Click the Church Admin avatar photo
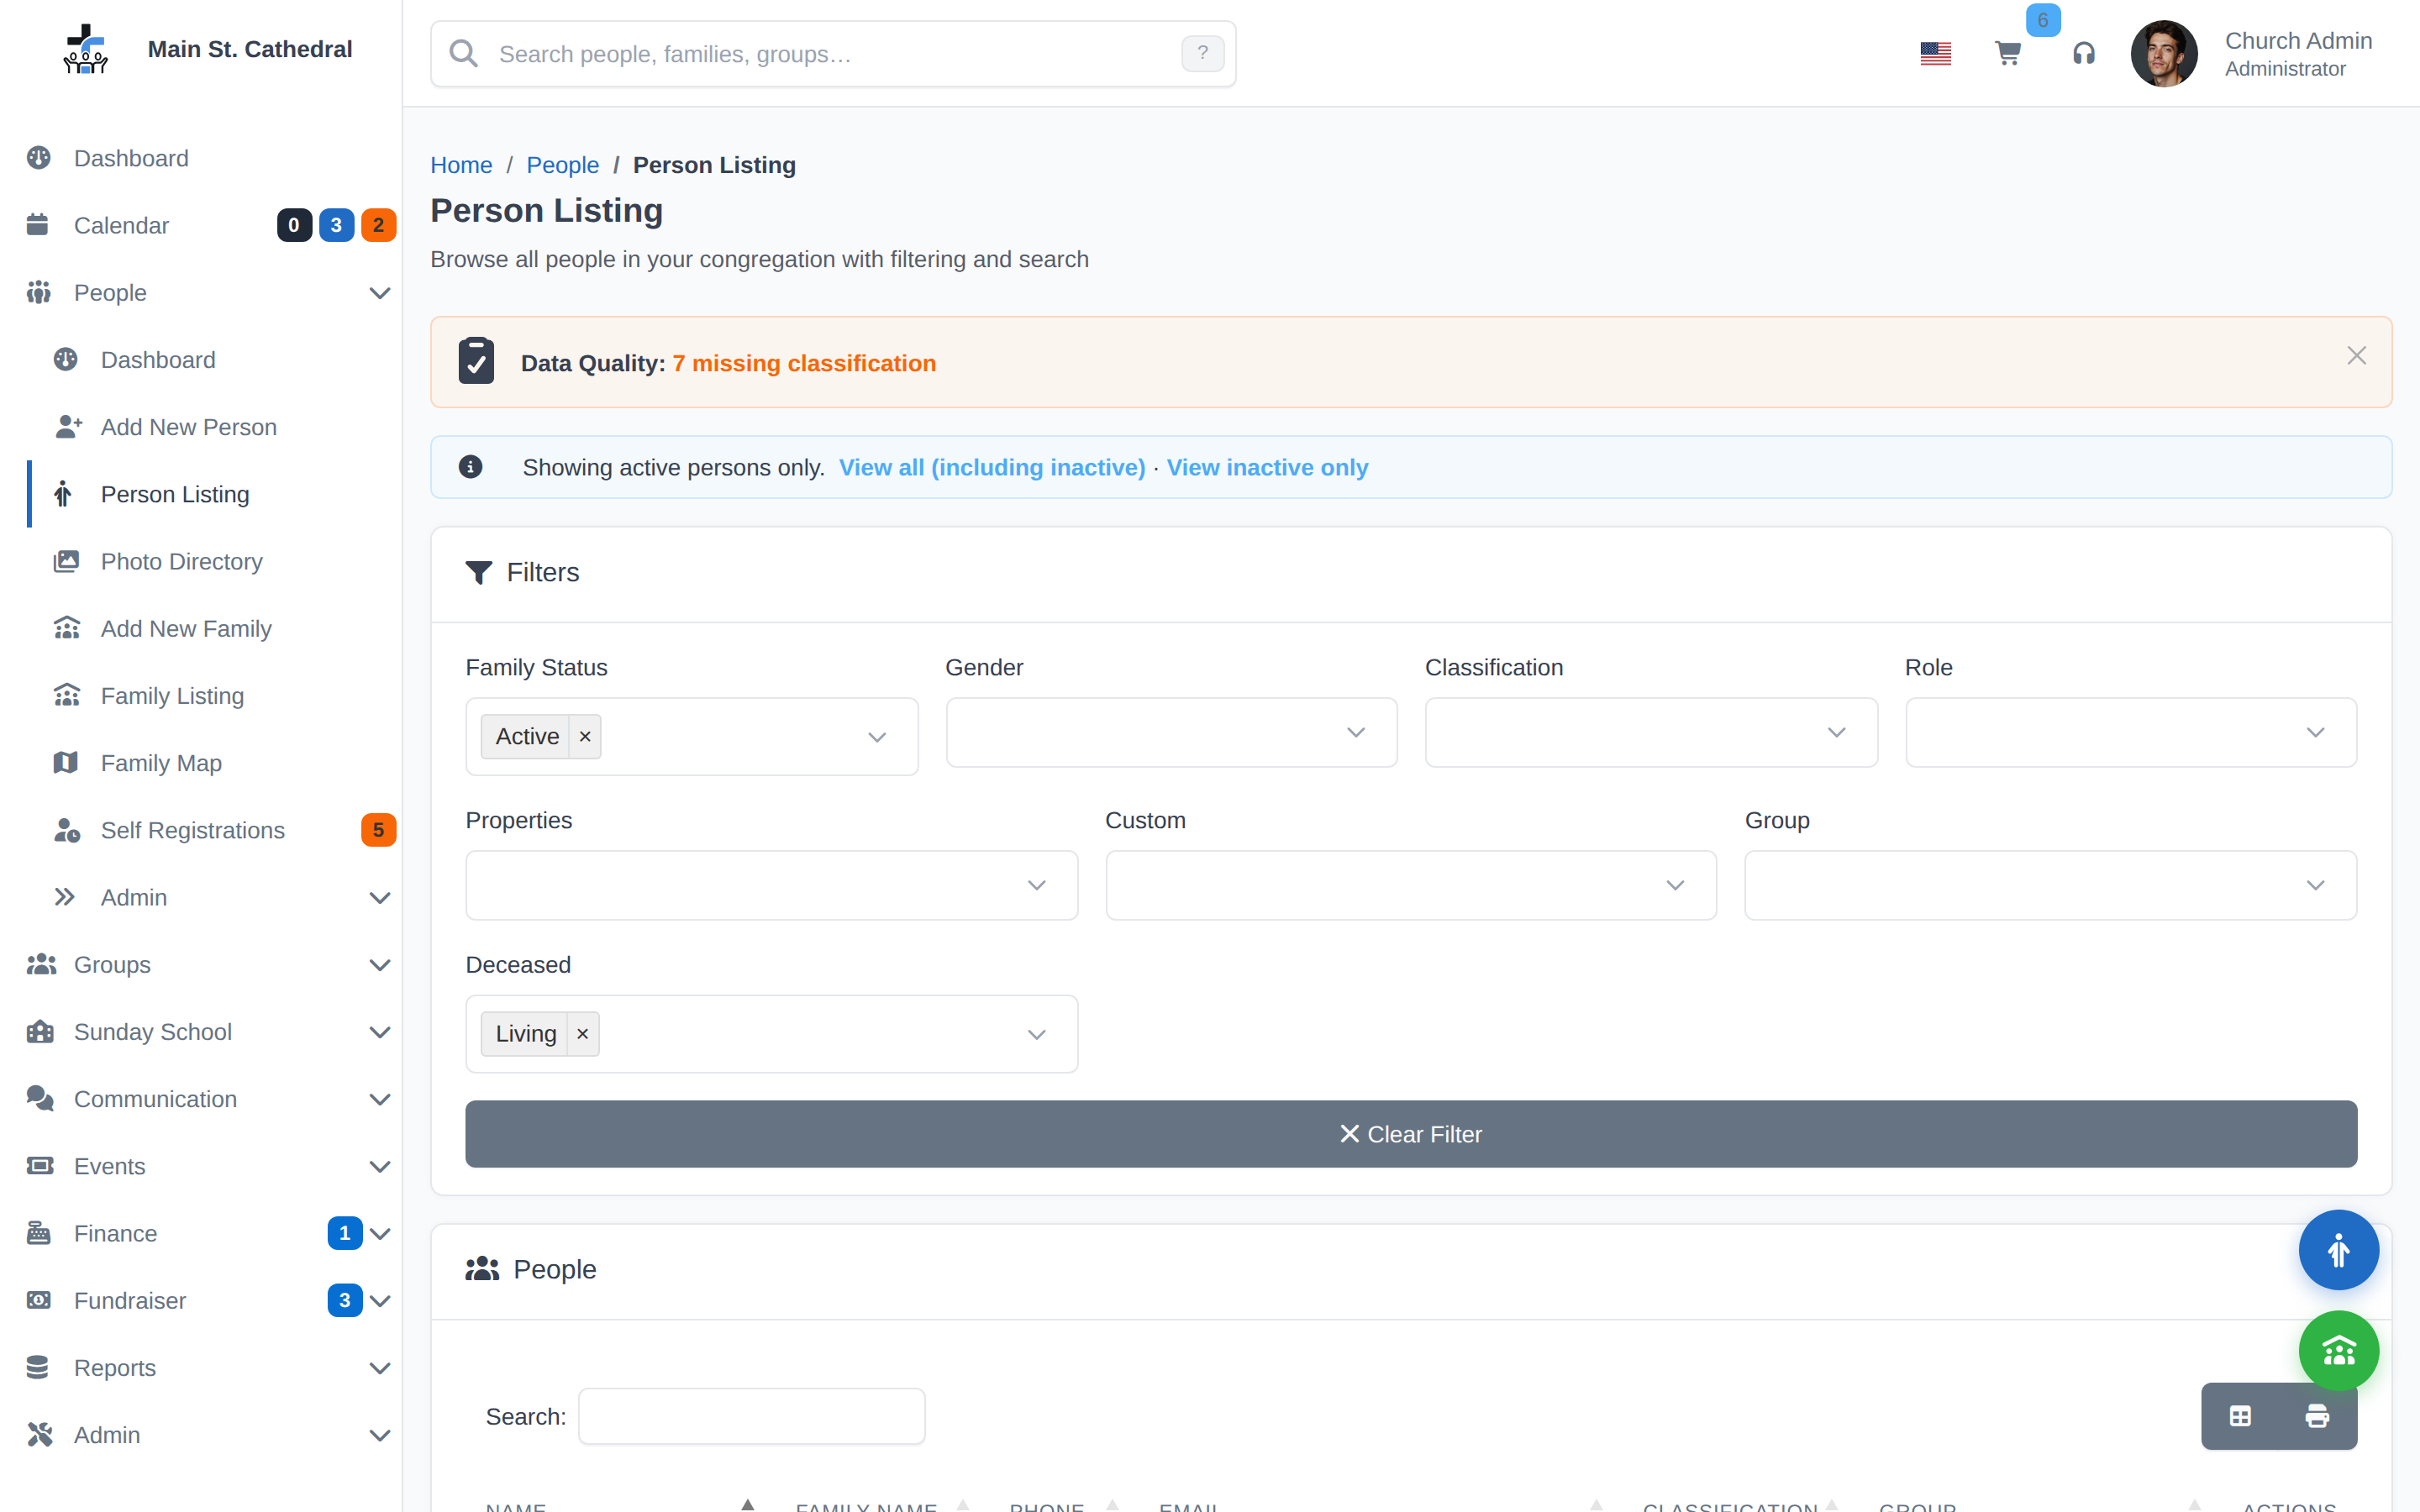Screen dimensions: 2420x1512 (2164, 53)
